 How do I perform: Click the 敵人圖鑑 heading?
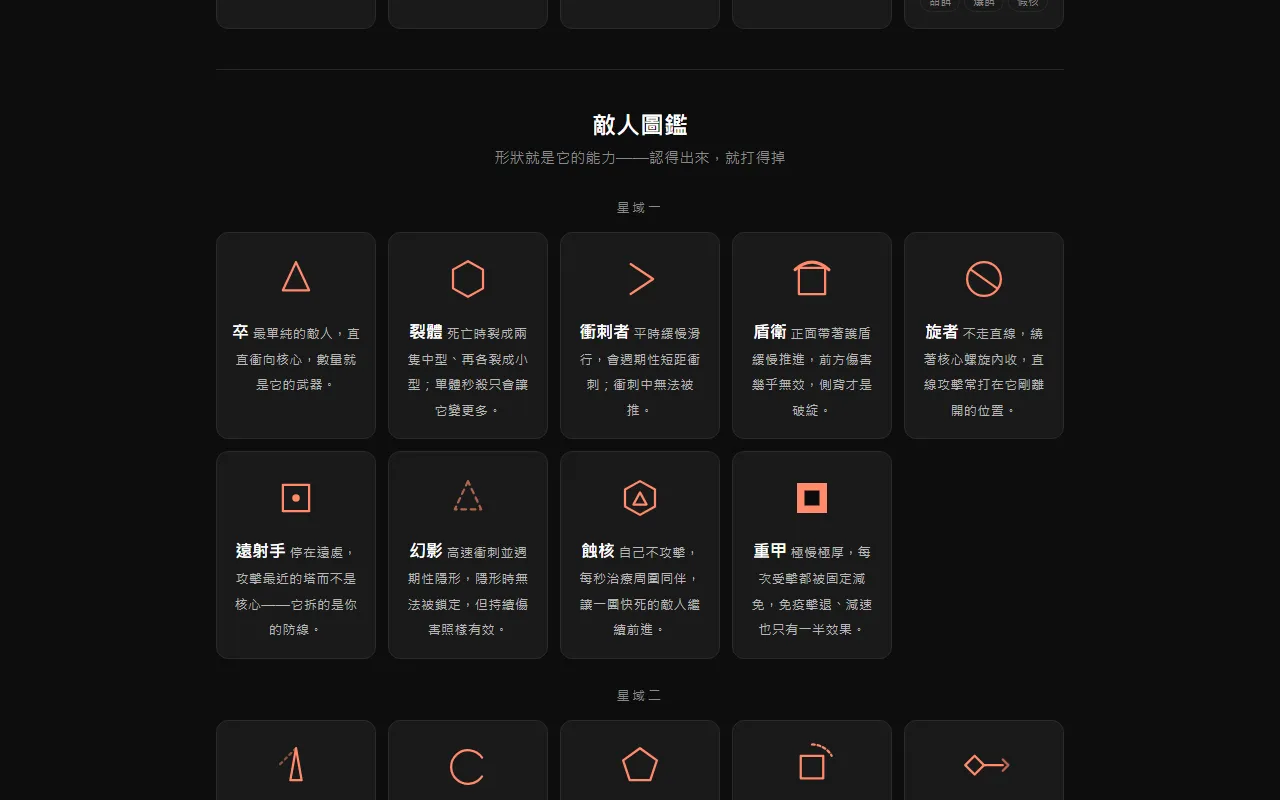pyautogui.click(x=640, y=125)
